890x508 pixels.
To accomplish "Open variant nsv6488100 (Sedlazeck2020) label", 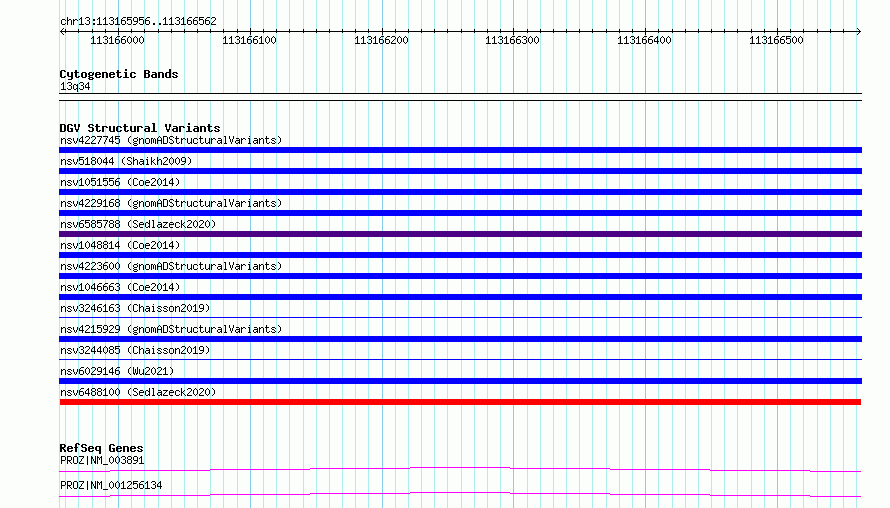I will (x=138, y=392).
